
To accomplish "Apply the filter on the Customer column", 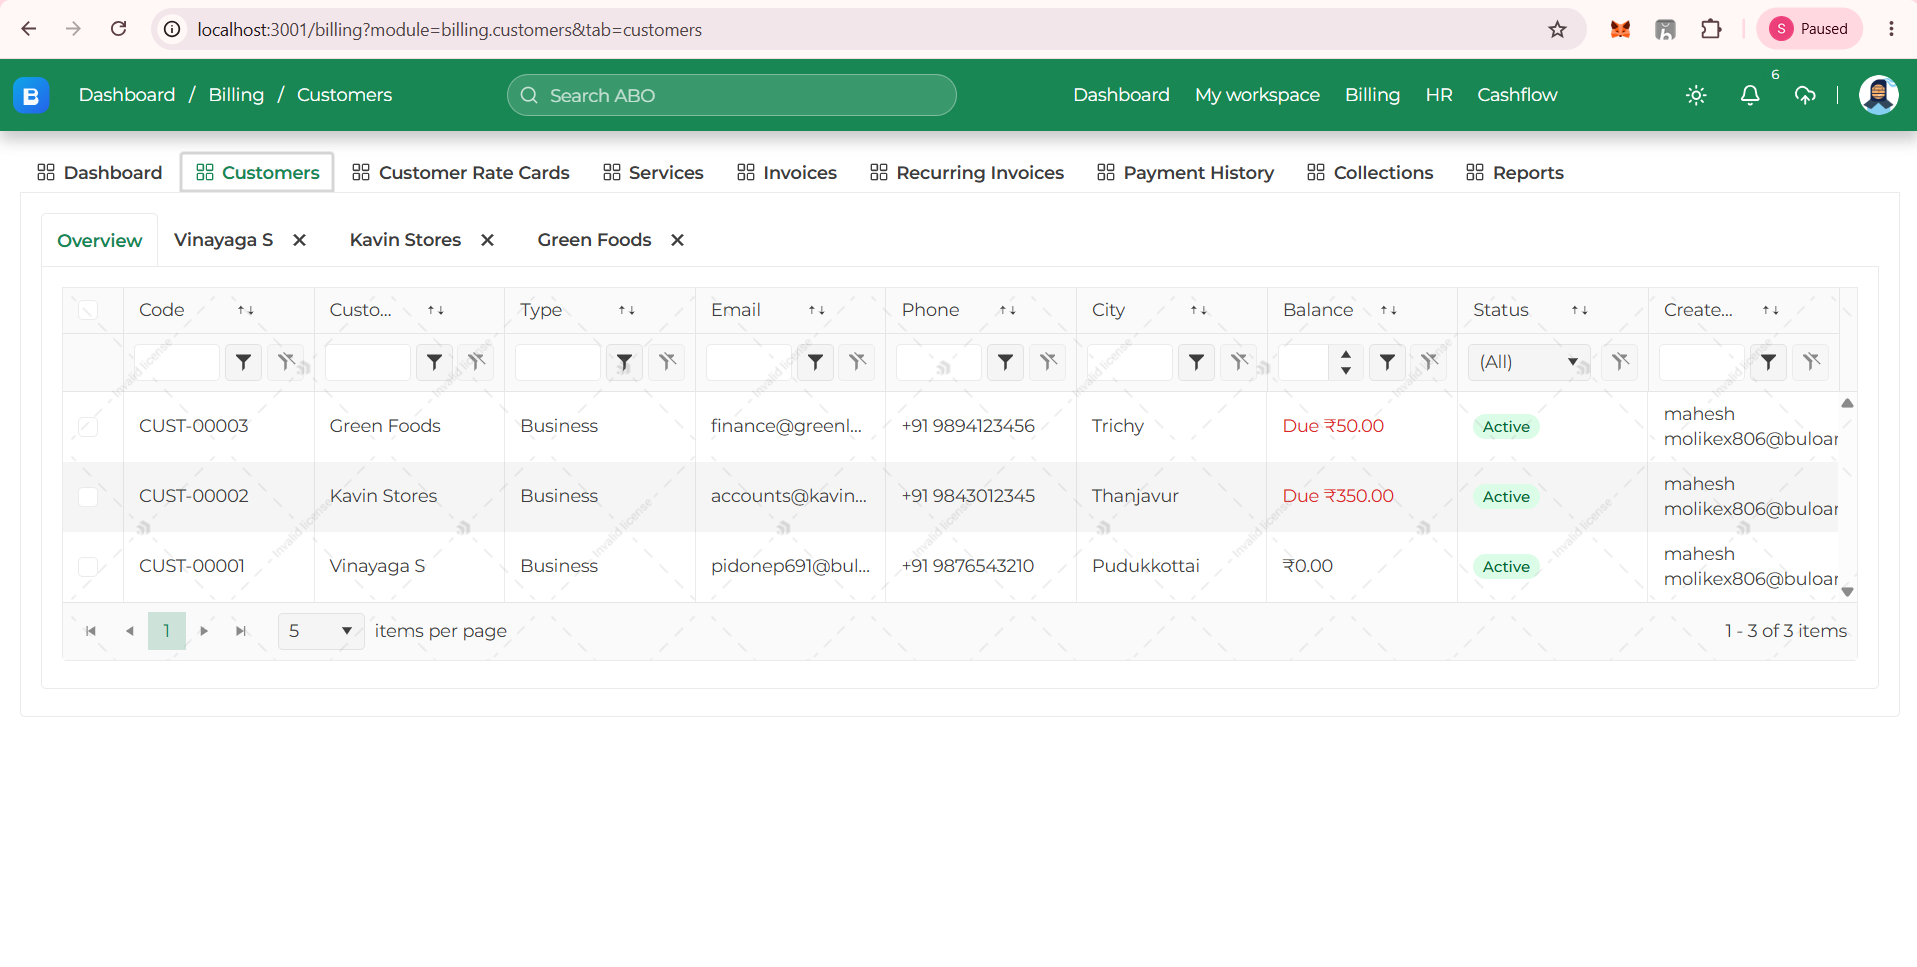I will (434, 362).
